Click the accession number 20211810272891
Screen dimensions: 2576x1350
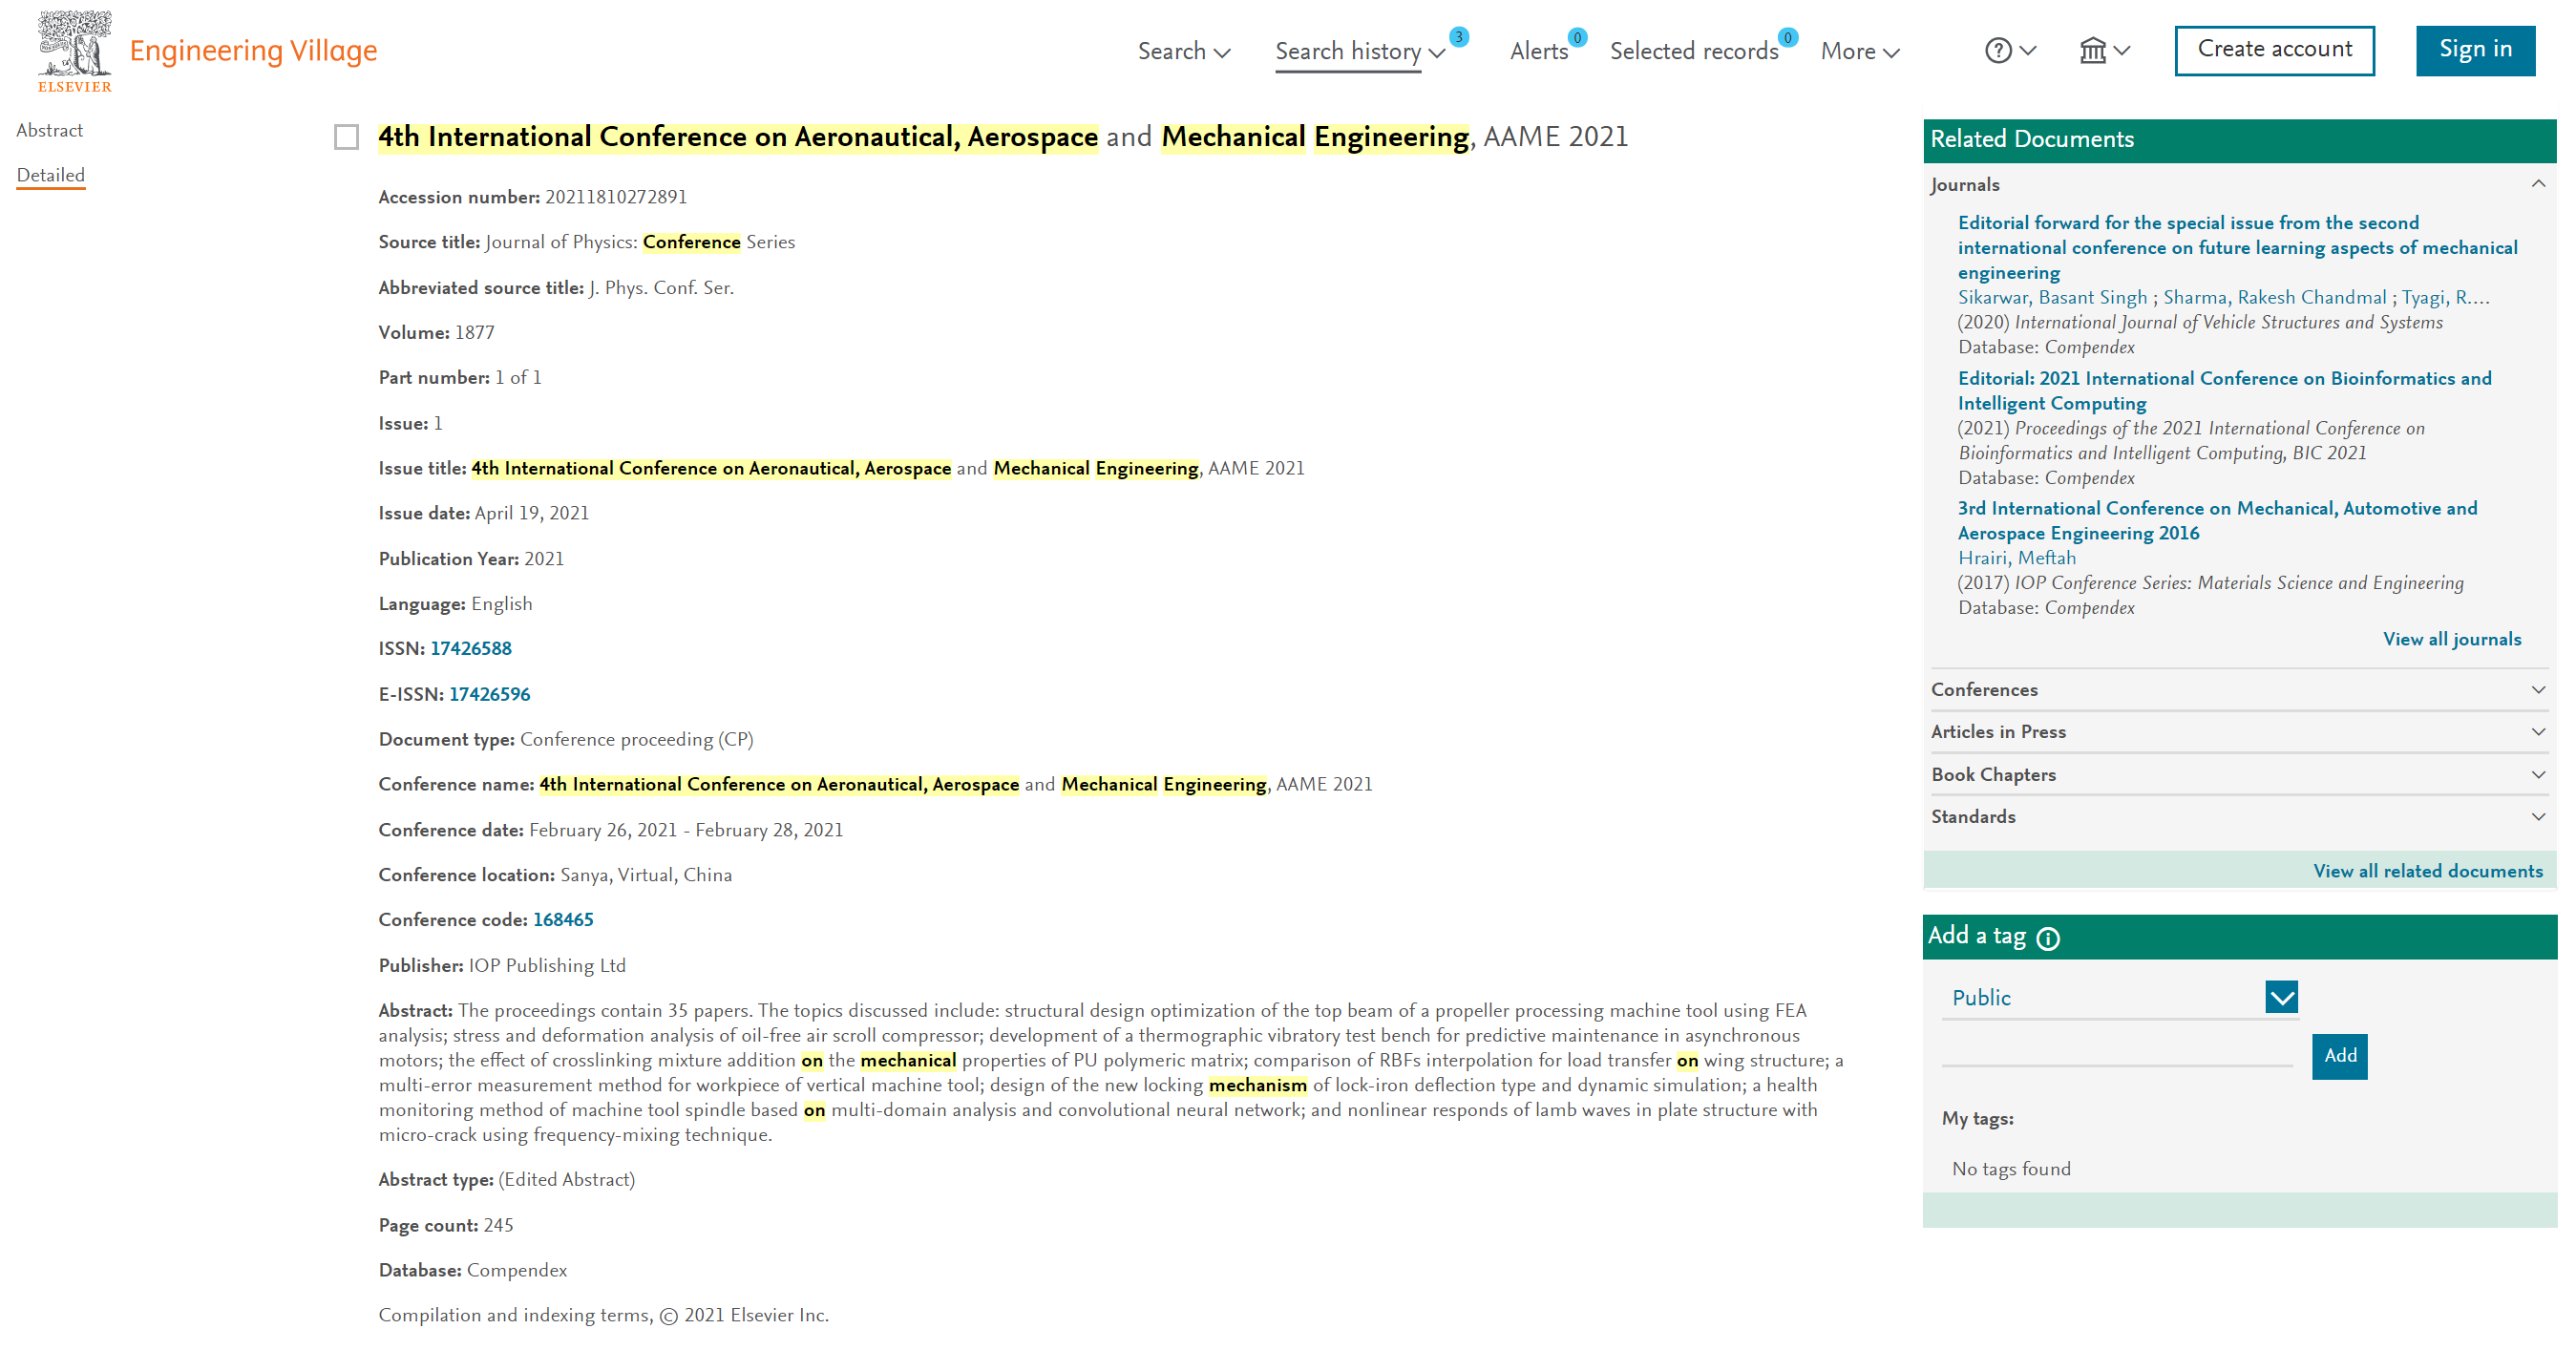tap(615, 197)
